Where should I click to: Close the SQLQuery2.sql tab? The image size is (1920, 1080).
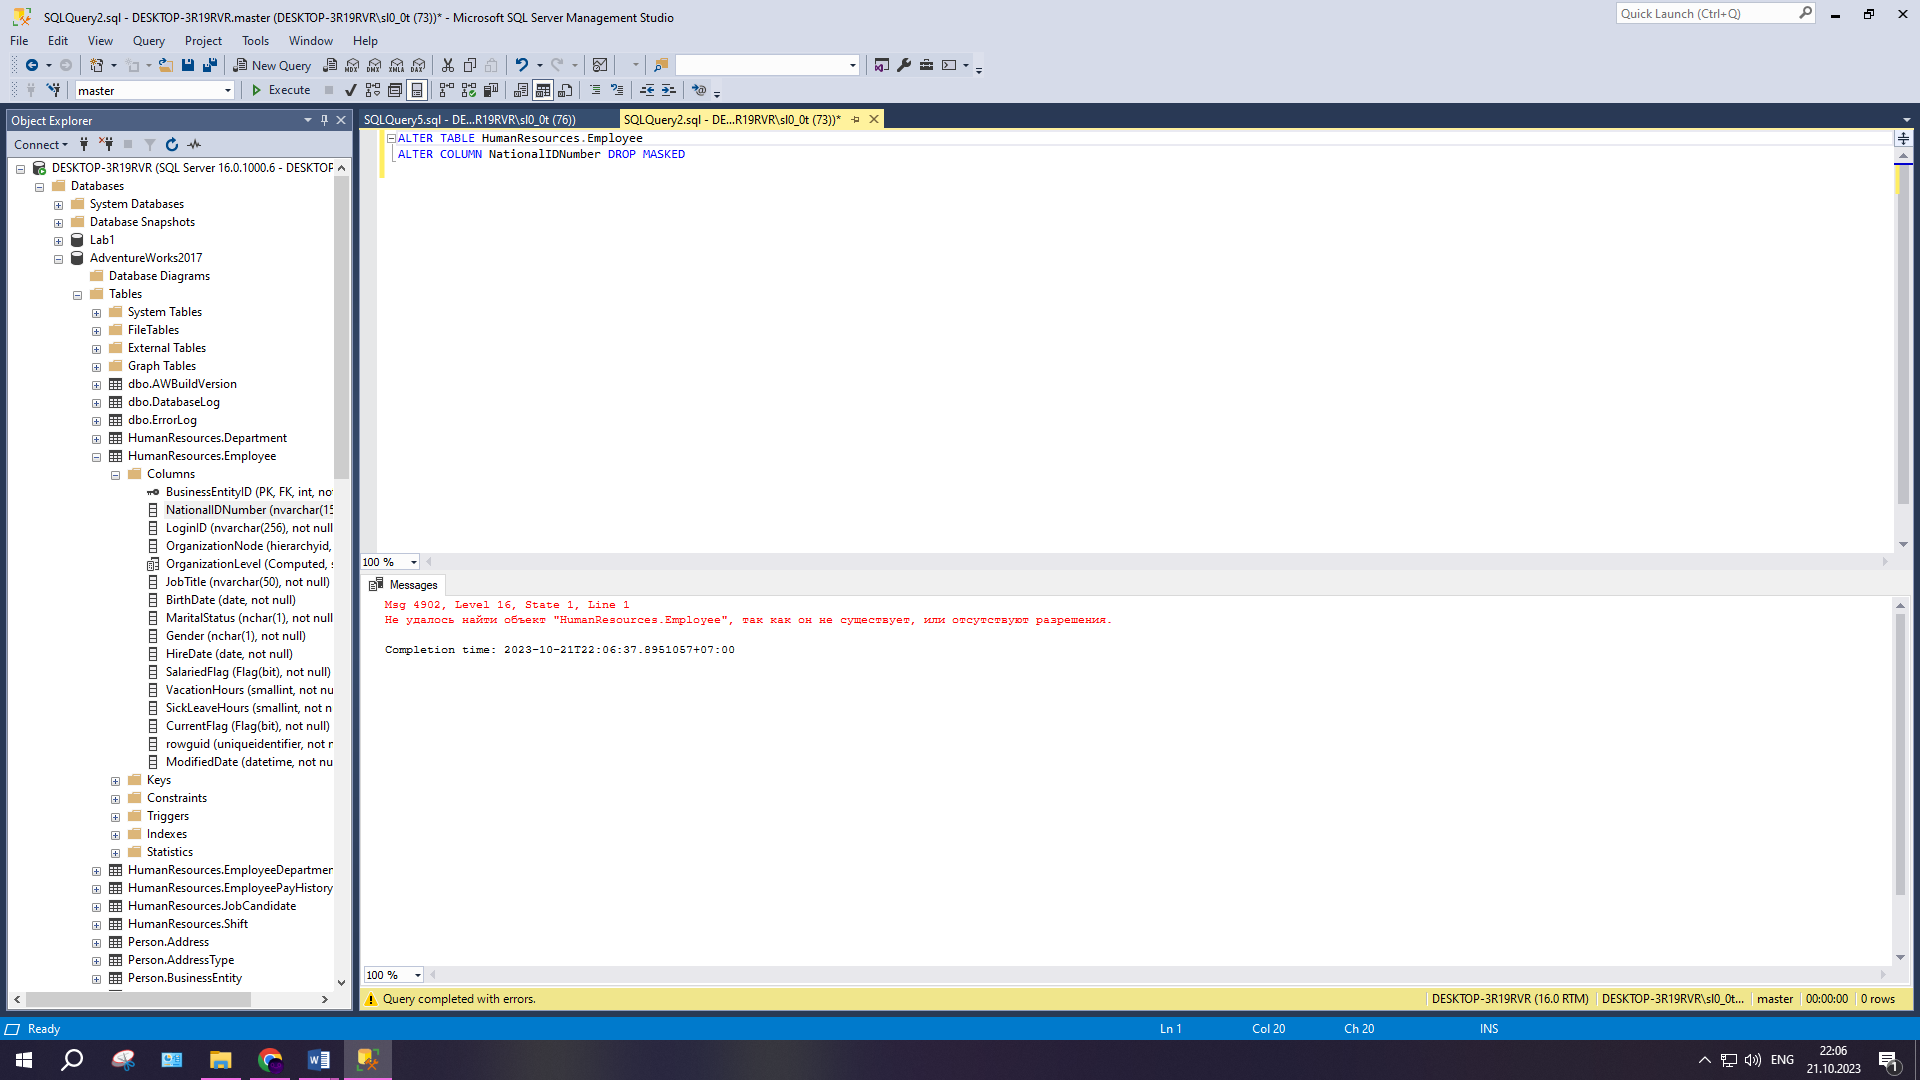(x=874, y=119)
